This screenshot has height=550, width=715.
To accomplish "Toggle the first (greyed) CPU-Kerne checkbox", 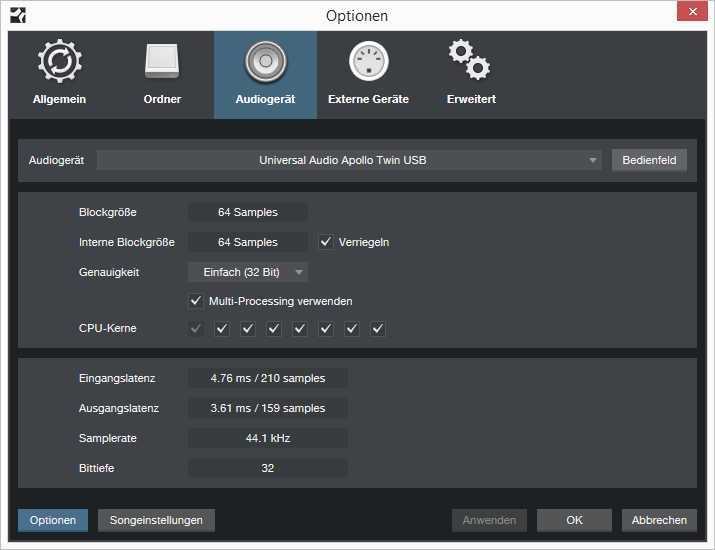I will tap(196, 328).
